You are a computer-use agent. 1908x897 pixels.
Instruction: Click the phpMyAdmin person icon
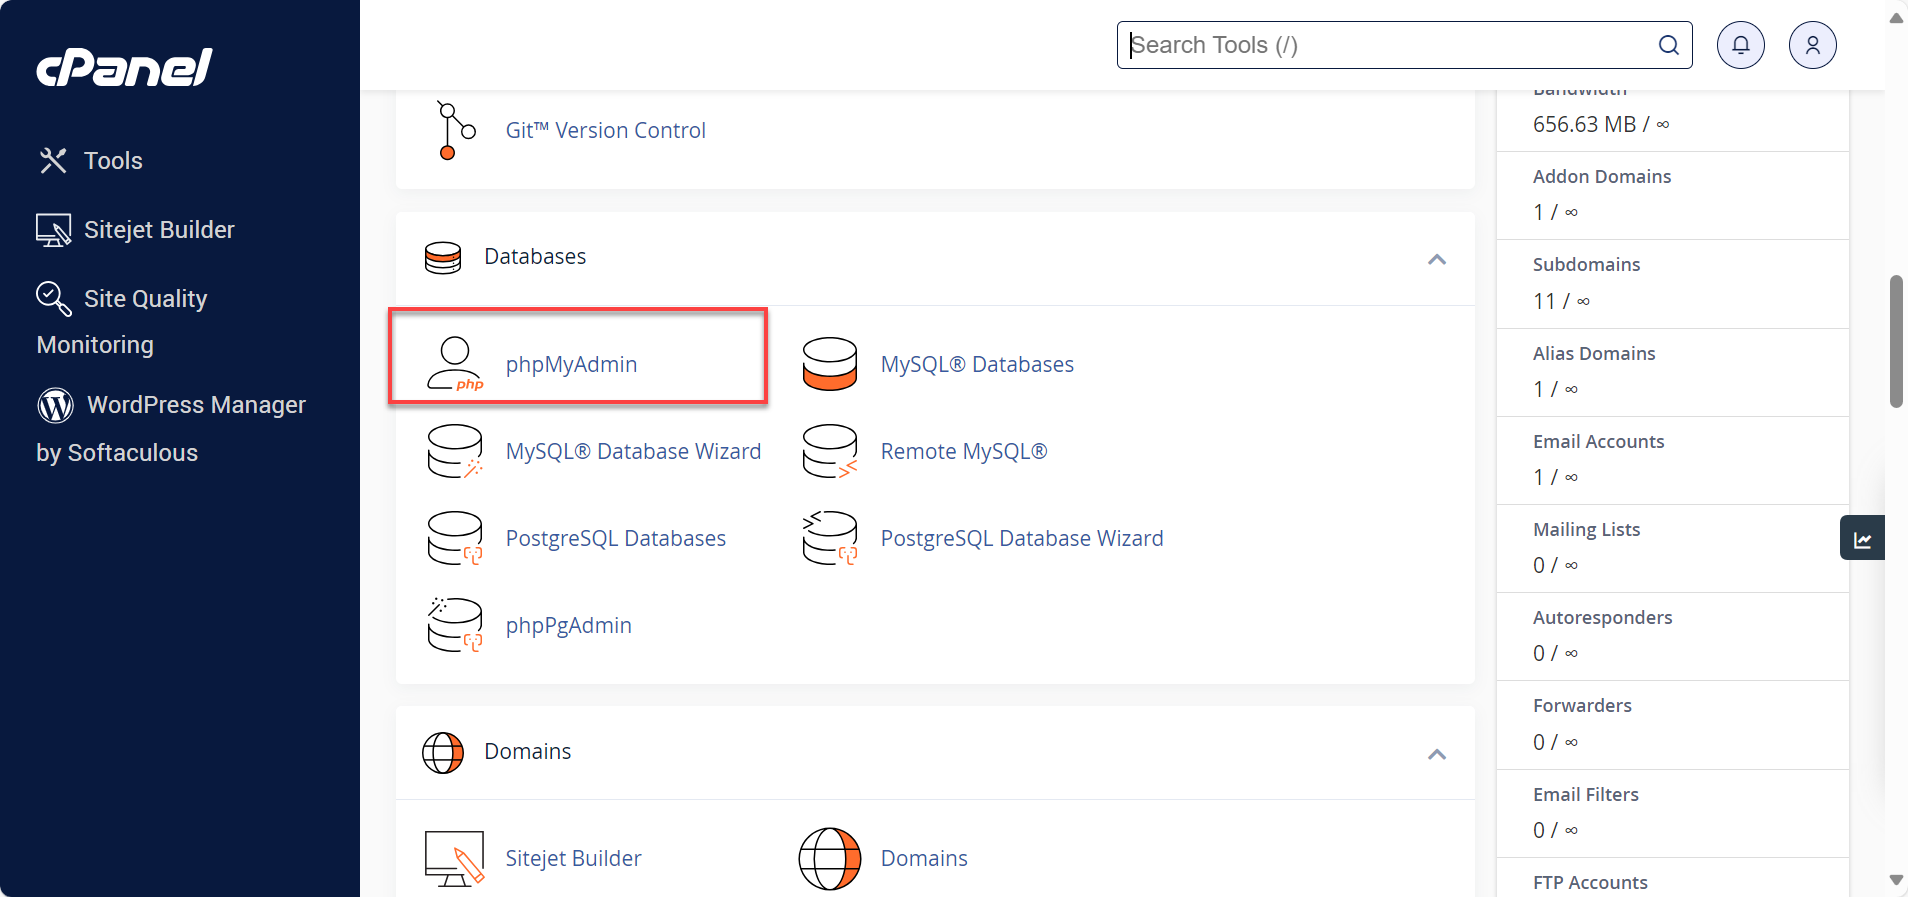pyautogui.click(x=455, y=364)
